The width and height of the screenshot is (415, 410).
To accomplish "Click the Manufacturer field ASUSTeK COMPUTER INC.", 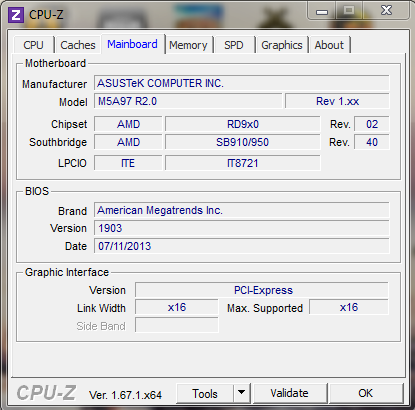I will pyautogui.click(x=242, y=83).
